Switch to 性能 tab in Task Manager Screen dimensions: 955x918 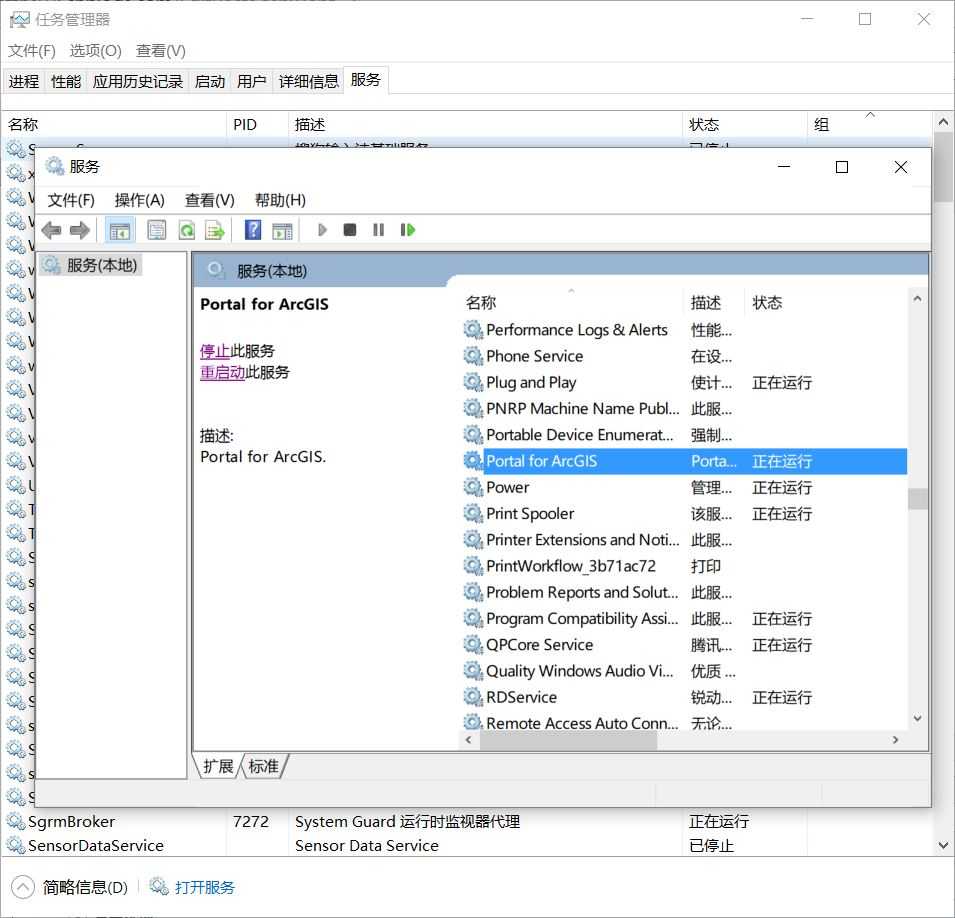point(66,81)
